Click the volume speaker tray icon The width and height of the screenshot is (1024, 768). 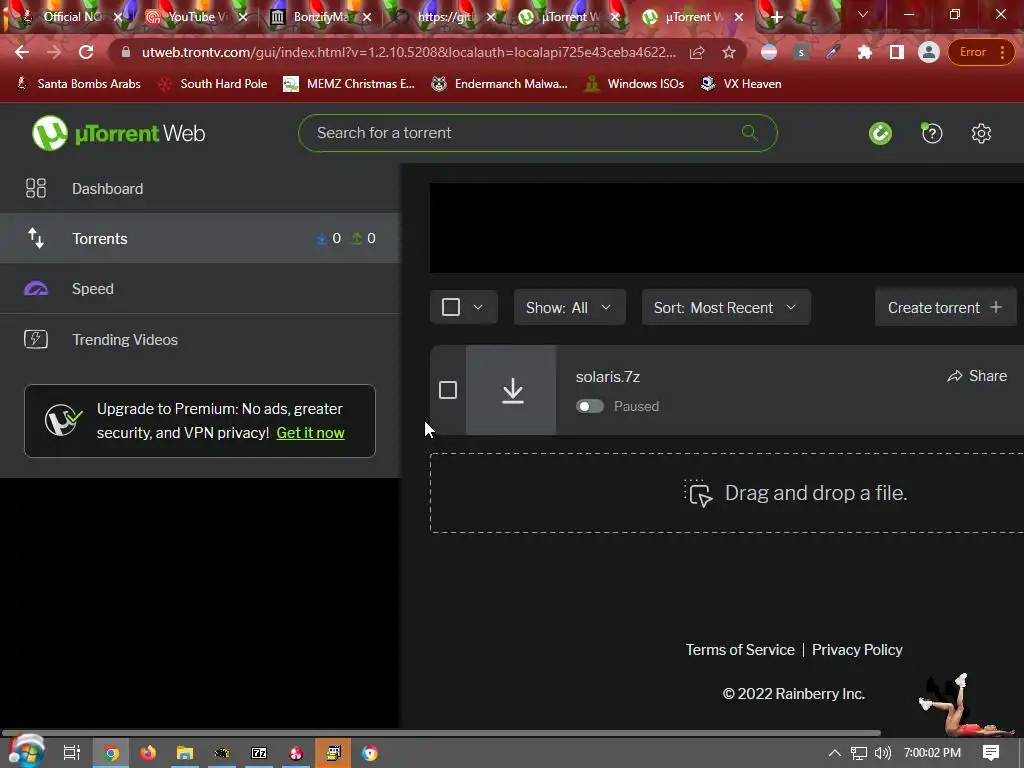tap(882, 753)
